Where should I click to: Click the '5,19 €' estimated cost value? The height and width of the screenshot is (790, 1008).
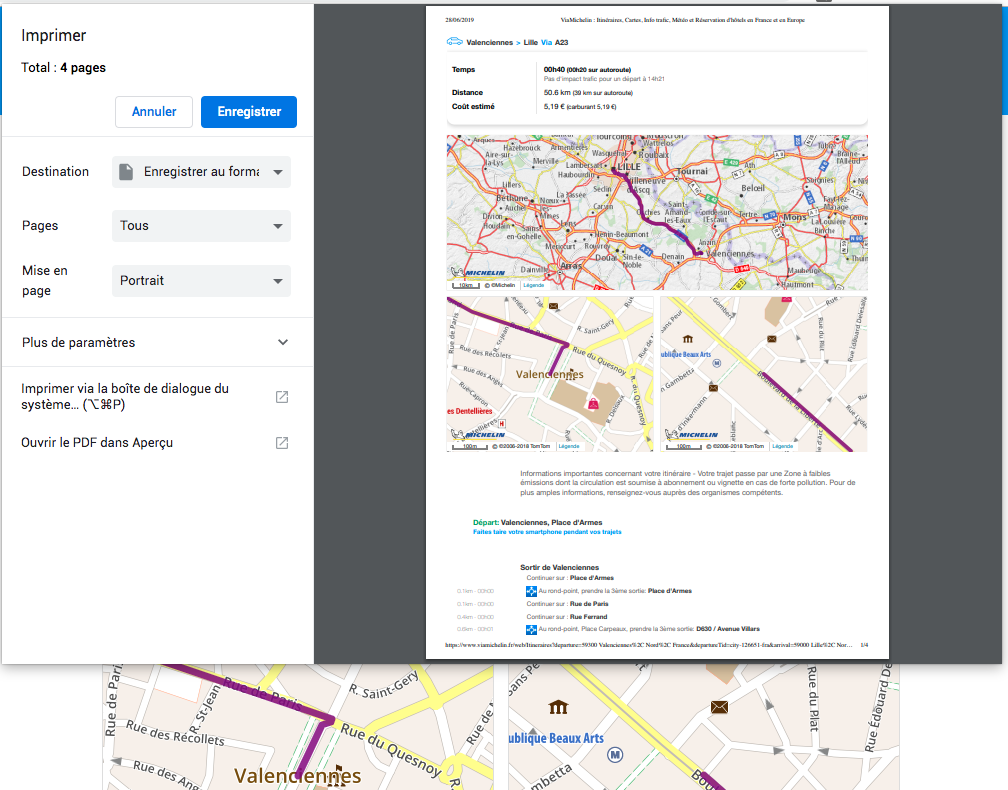pyautogui.click(x=554, y=107)
